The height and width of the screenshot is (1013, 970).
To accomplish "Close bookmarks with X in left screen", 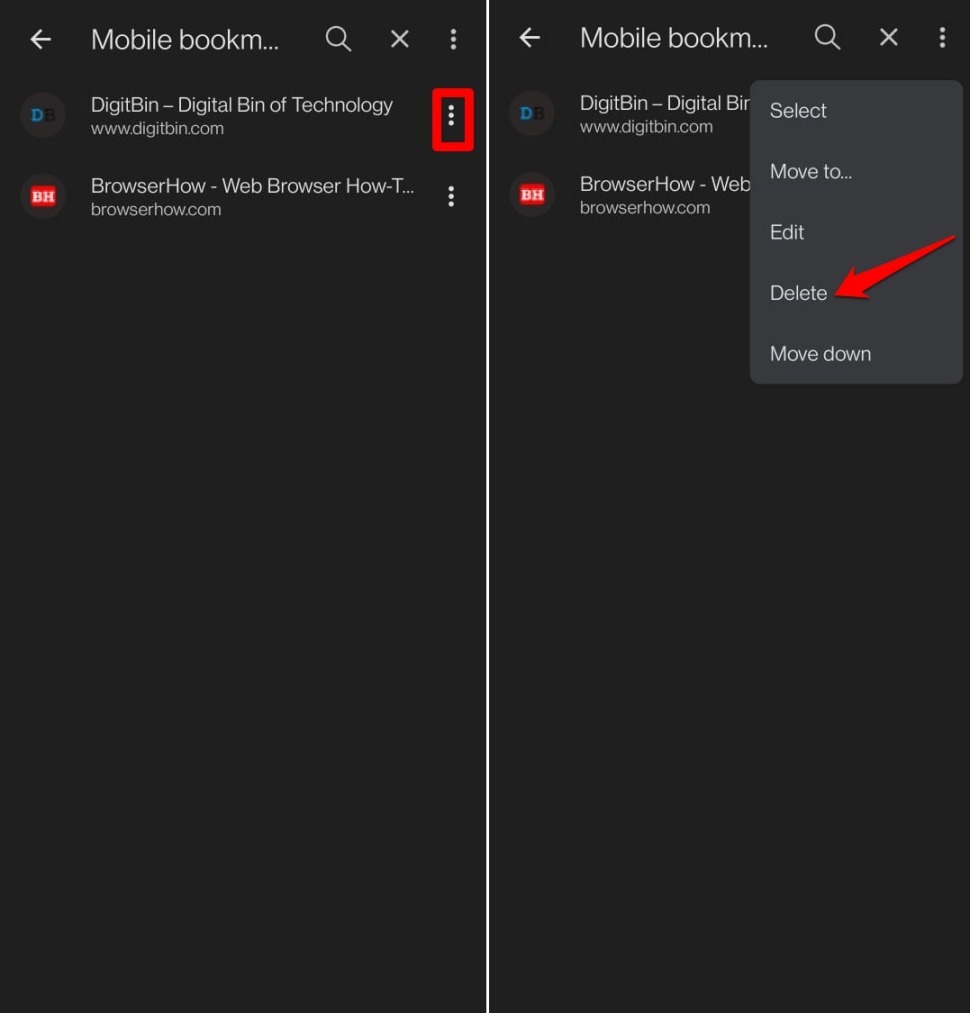I will pos(399,39).
